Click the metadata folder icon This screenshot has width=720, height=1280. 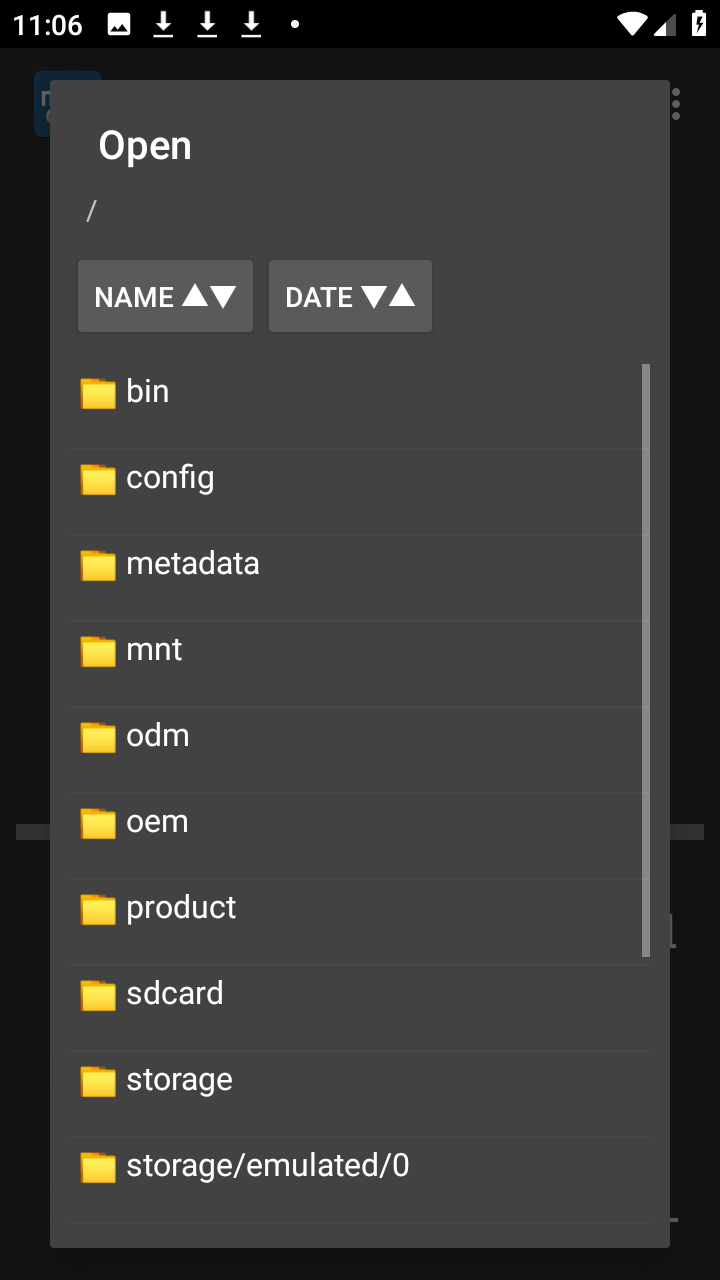[98, 565]
